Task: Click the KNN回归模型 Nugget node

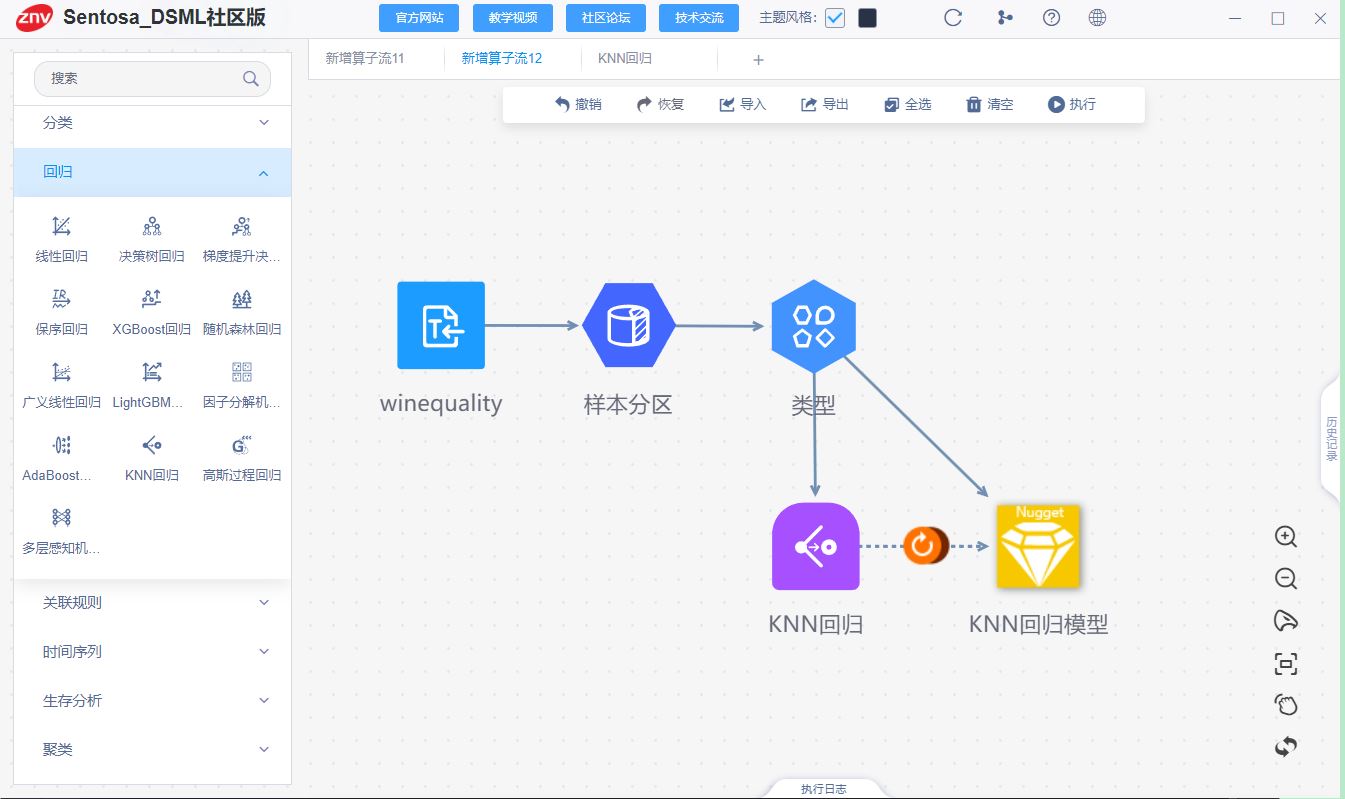Action: click(1039, 546)
